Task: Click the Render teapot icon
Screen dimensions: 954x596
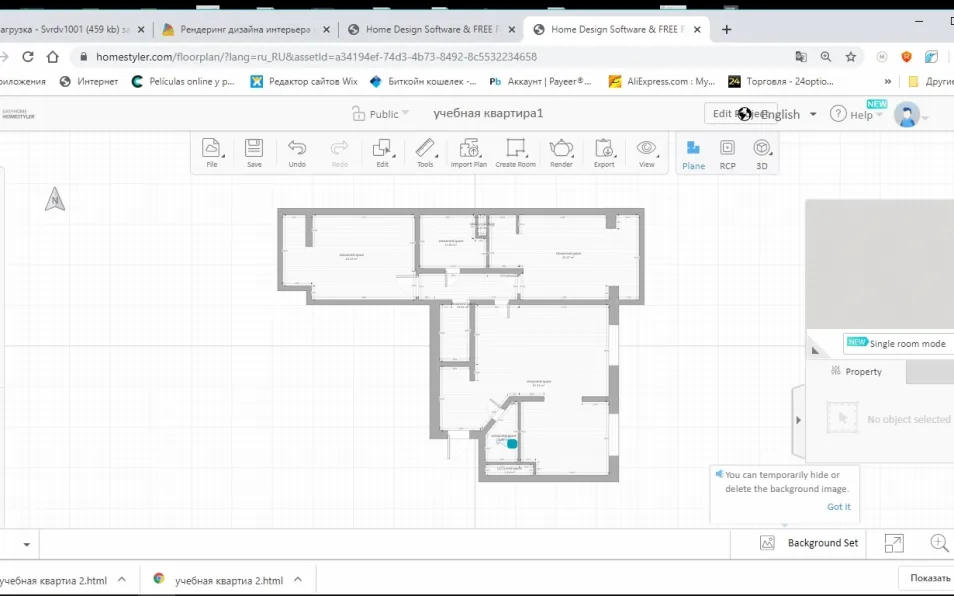Action: pyautogui.click(x=561, y=152)
